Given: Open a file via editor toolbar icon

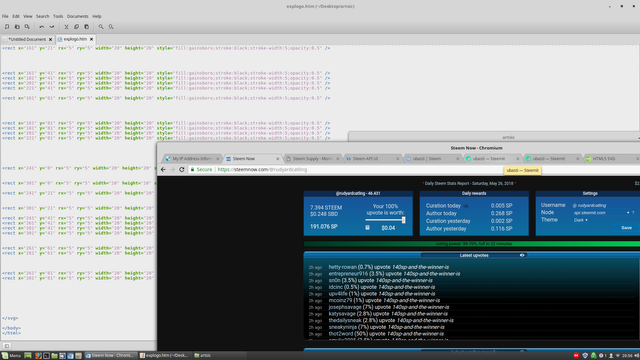Looking at the screenshot, I should point(17,27).
